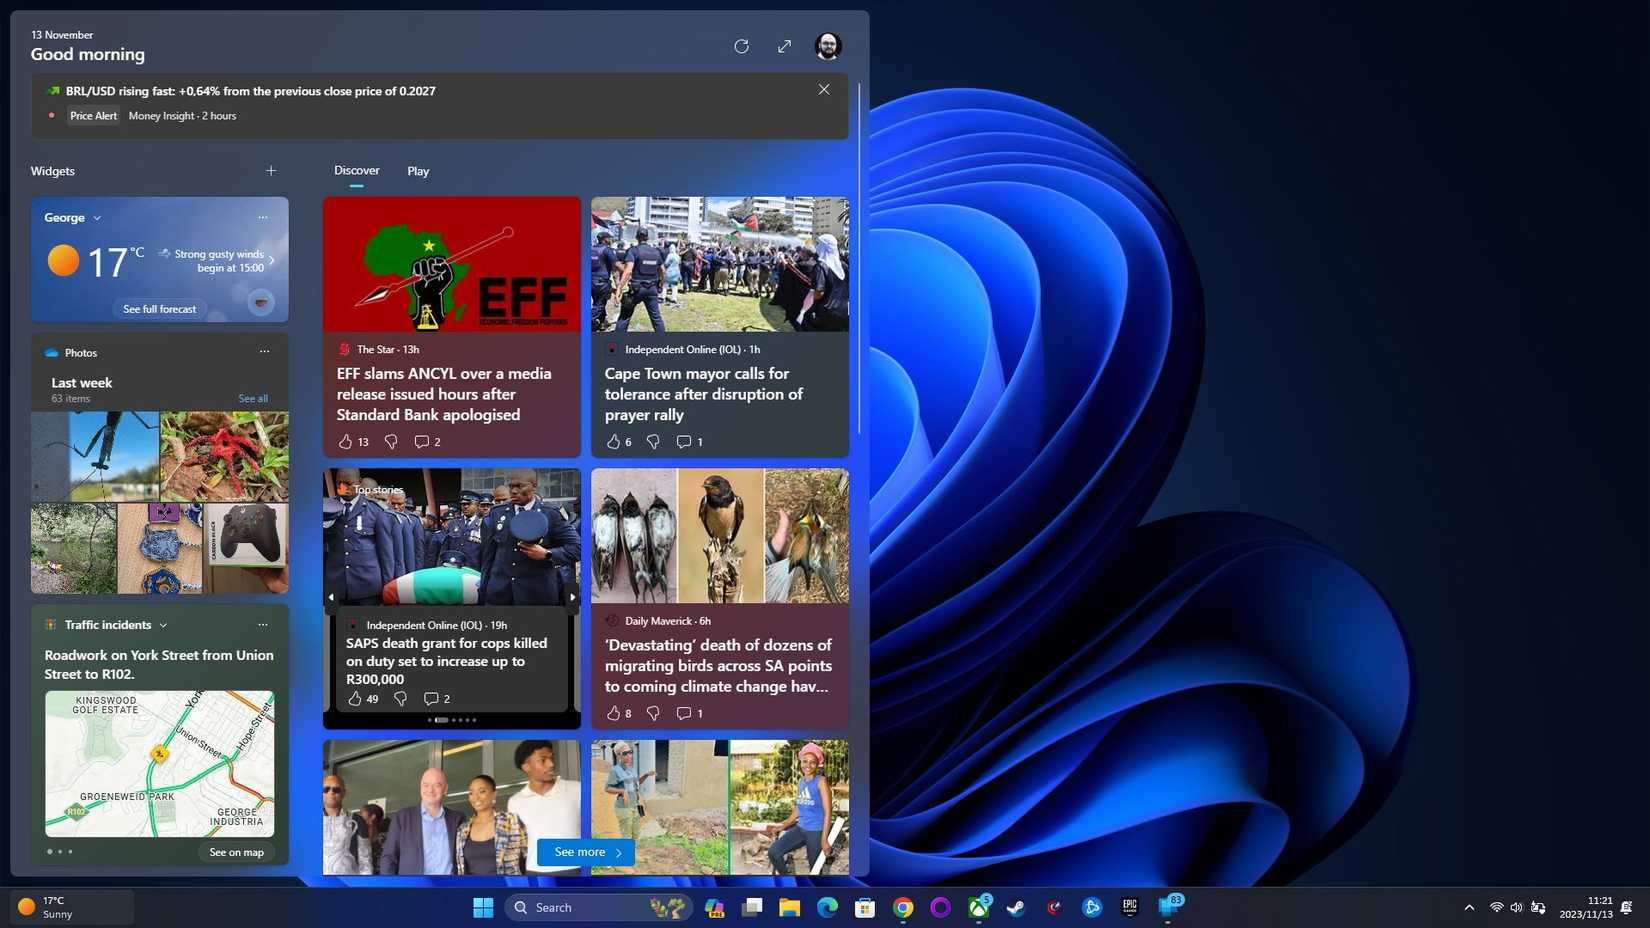Like the EFF slams ANCYL article
Screen dimensions: 1650x928
[x=346, y=441]
